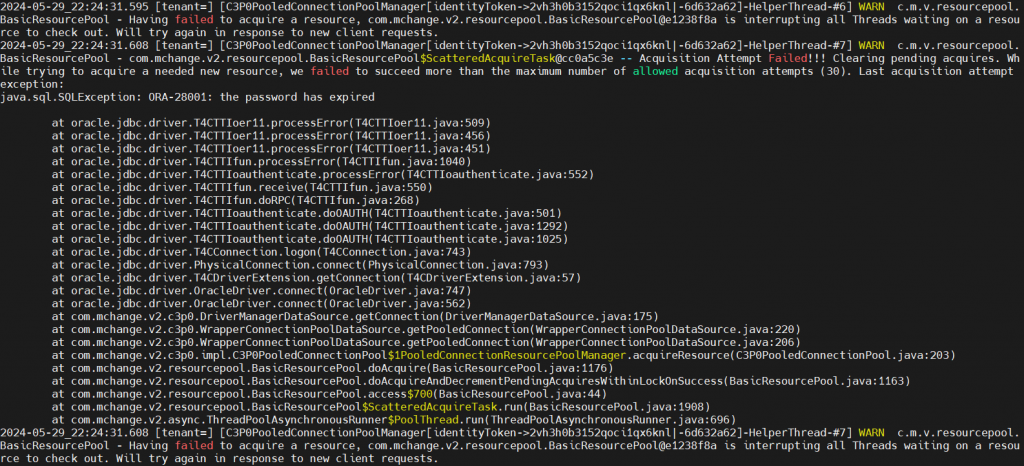Click the 'T4CDriverExtension.getConnection' stack line
This screenshot has height=466, width=1024.
pos(316,277)
